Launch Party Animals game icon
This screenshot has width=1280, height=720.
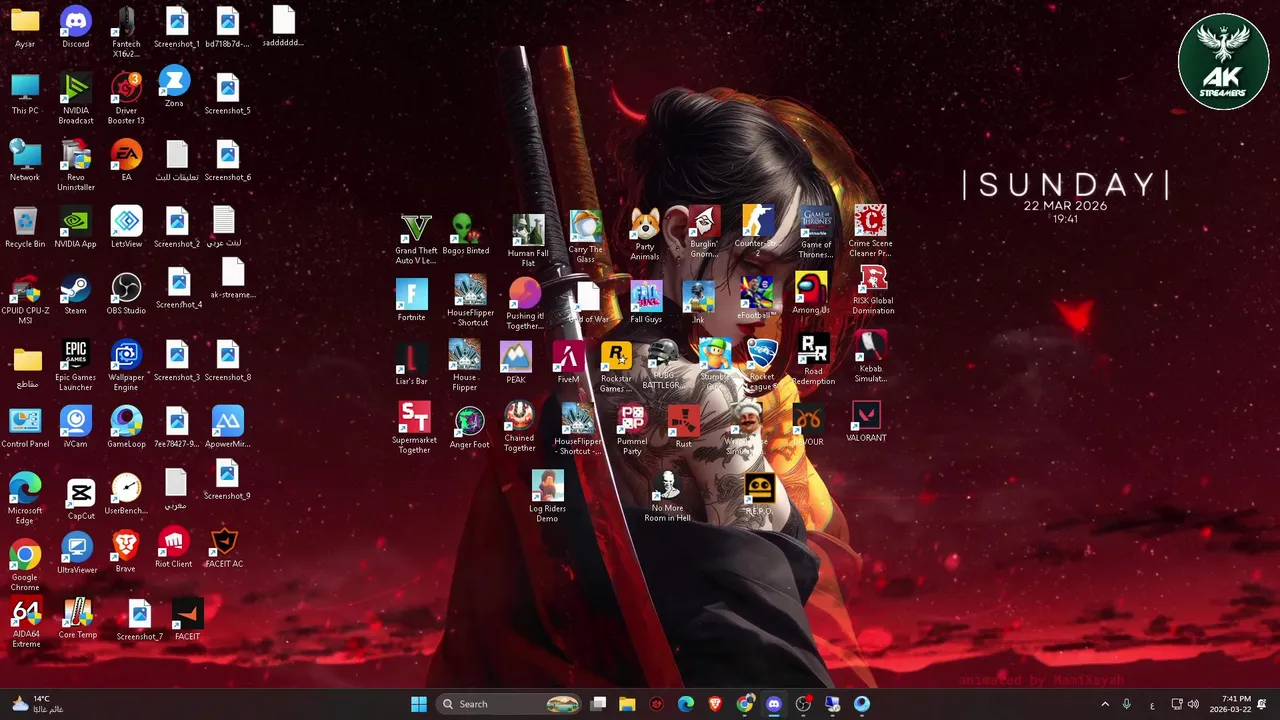(x=645, y=235)
